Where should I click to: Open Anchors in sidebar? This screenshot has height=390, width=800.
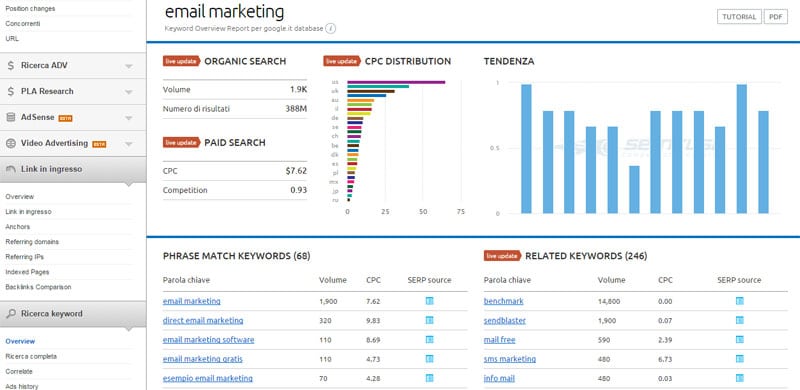coord(18,227)
